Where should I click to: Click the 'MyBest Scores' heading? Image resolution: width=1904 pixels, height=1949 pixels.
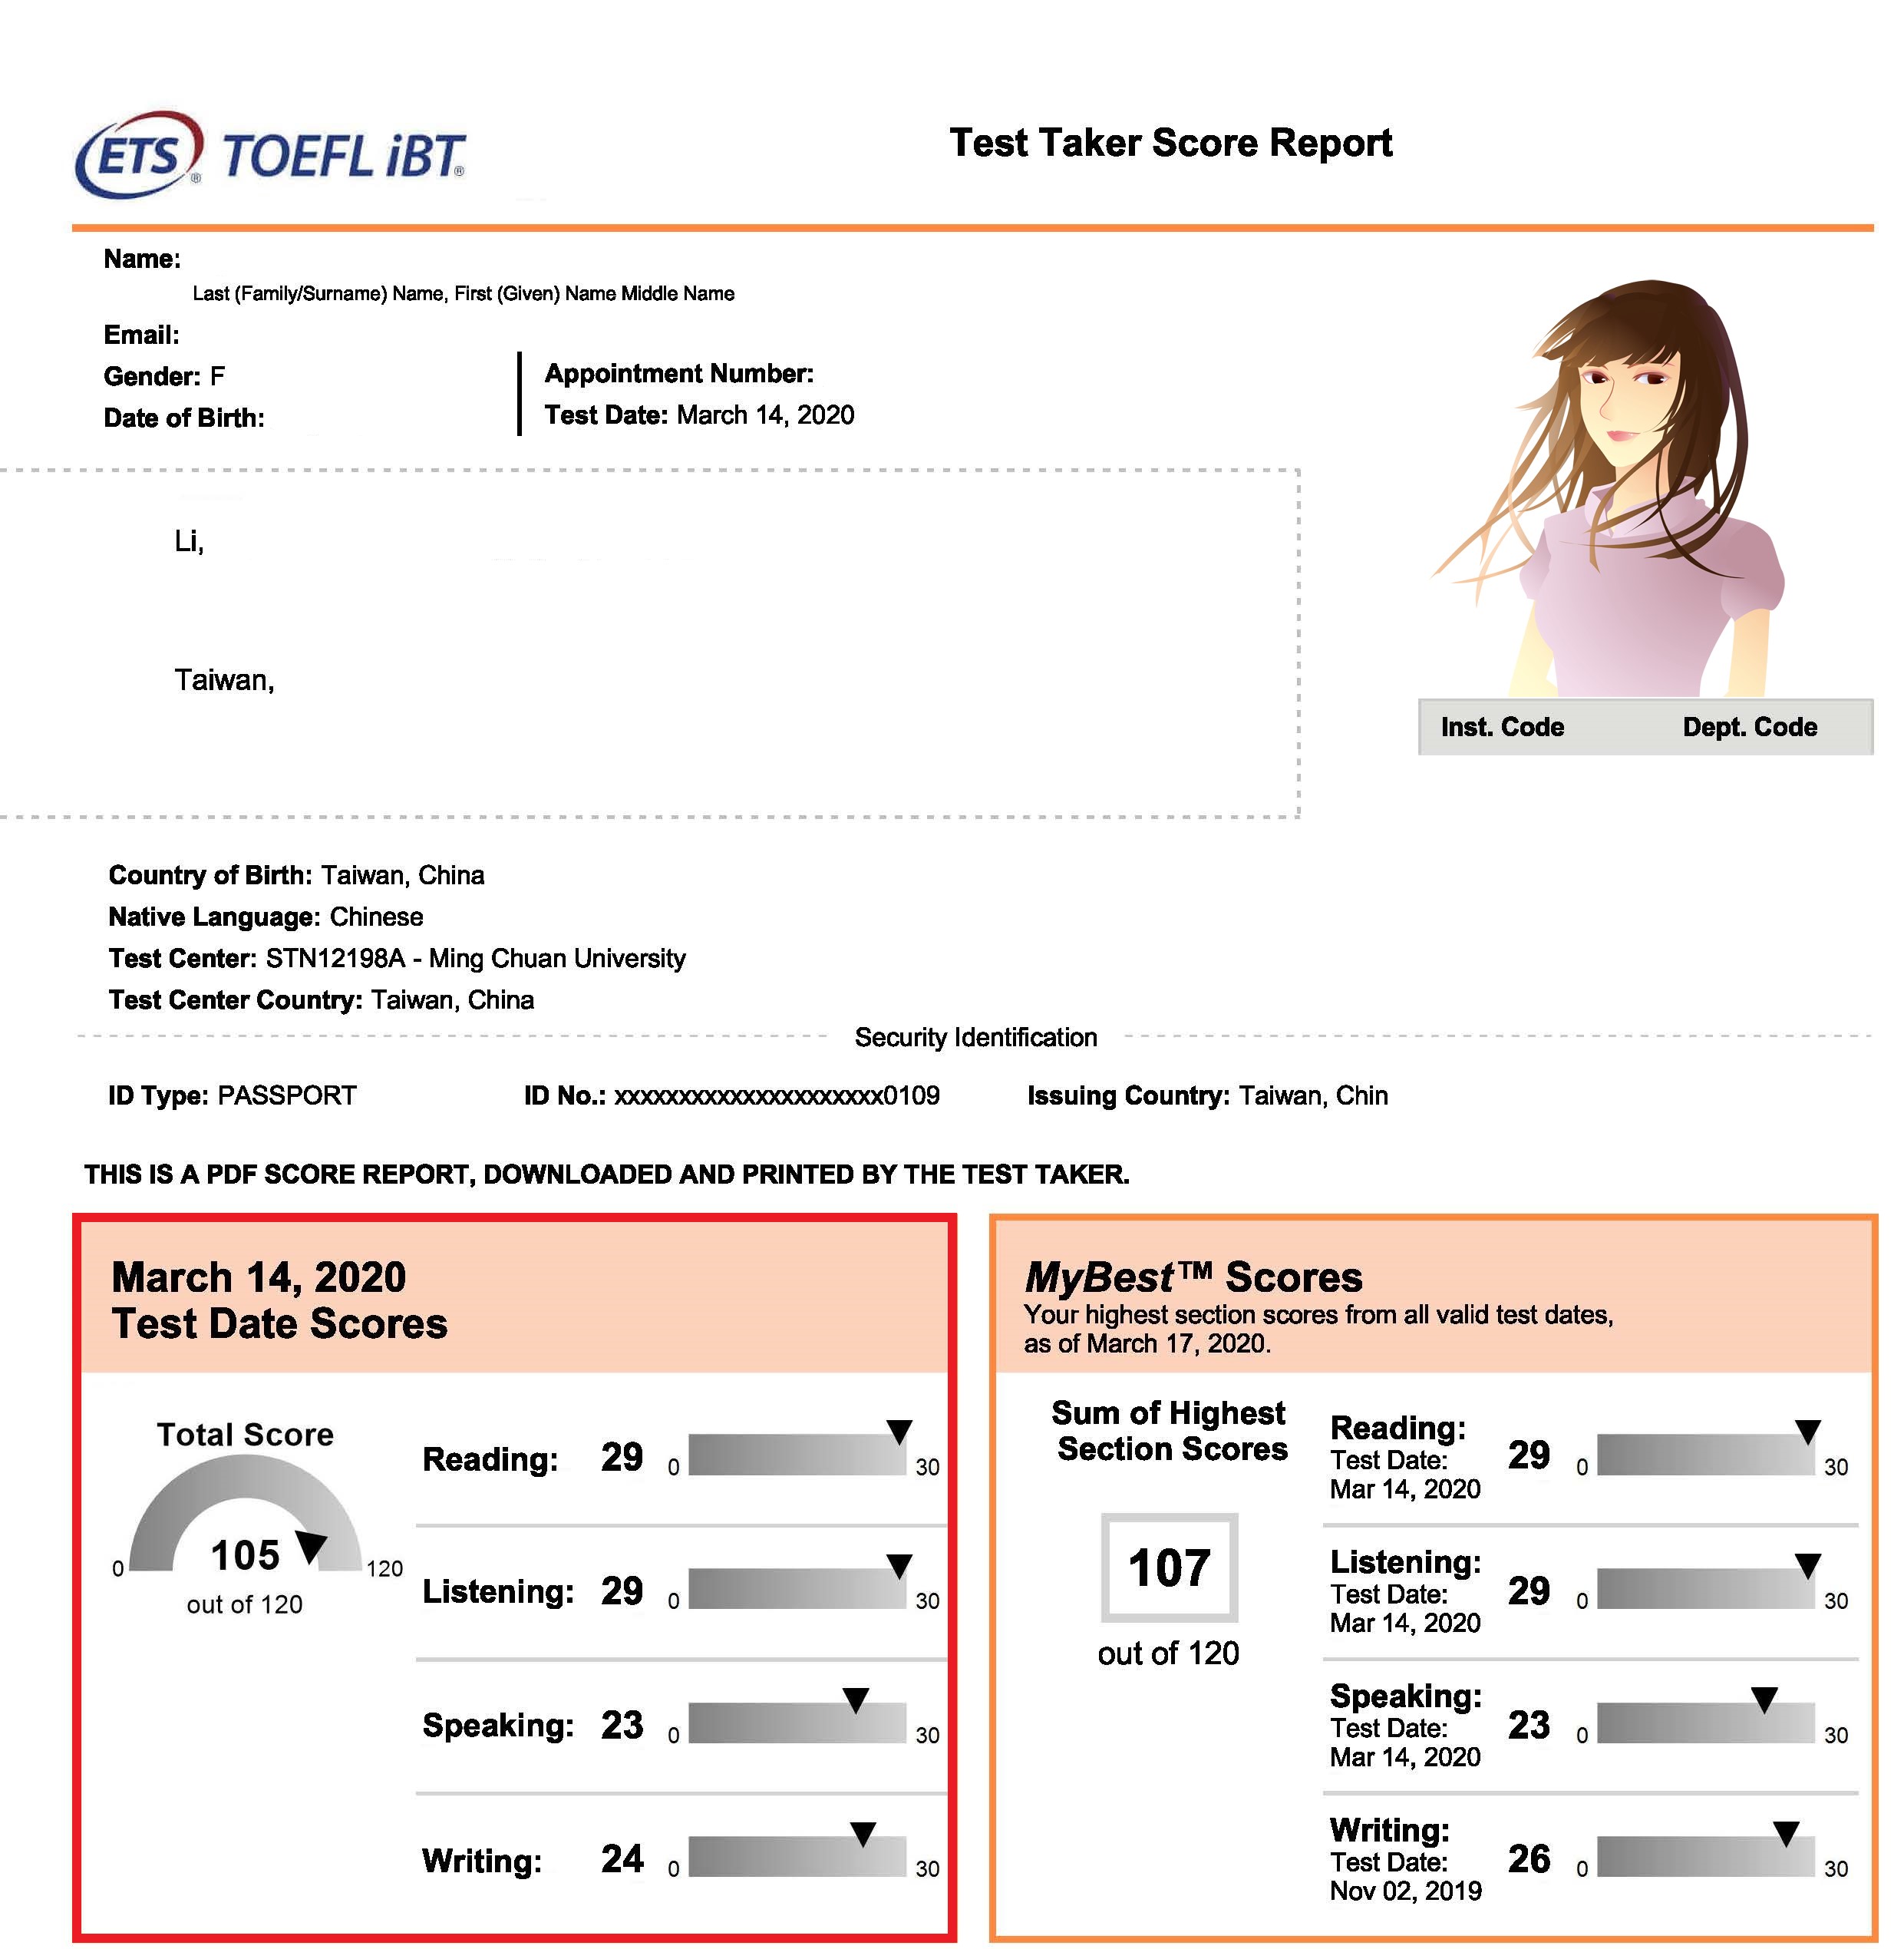coord(1193,1277)
